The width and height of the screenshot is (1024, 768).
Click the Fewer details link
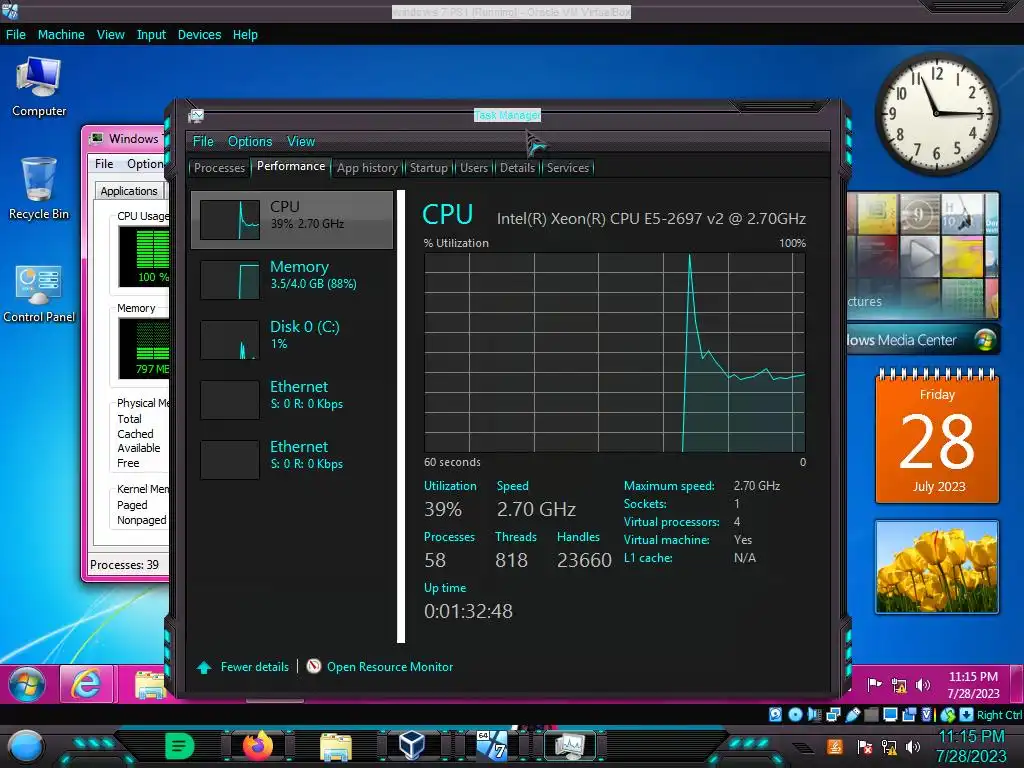point(255,667)
